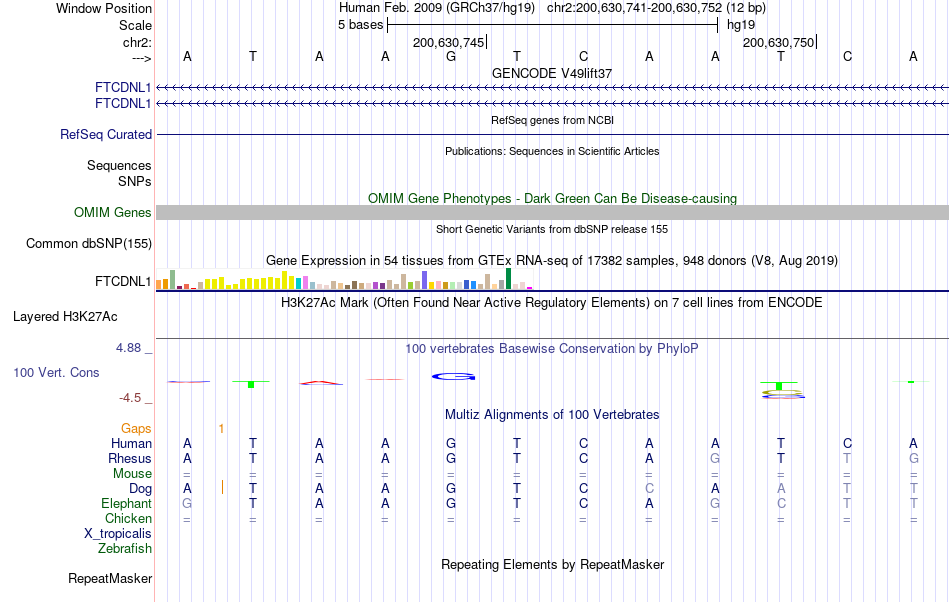Open Short Genetic Variants from dbSNP release 155 title
The width and height of the screenshot is (950, 602).
pos(552,229)
